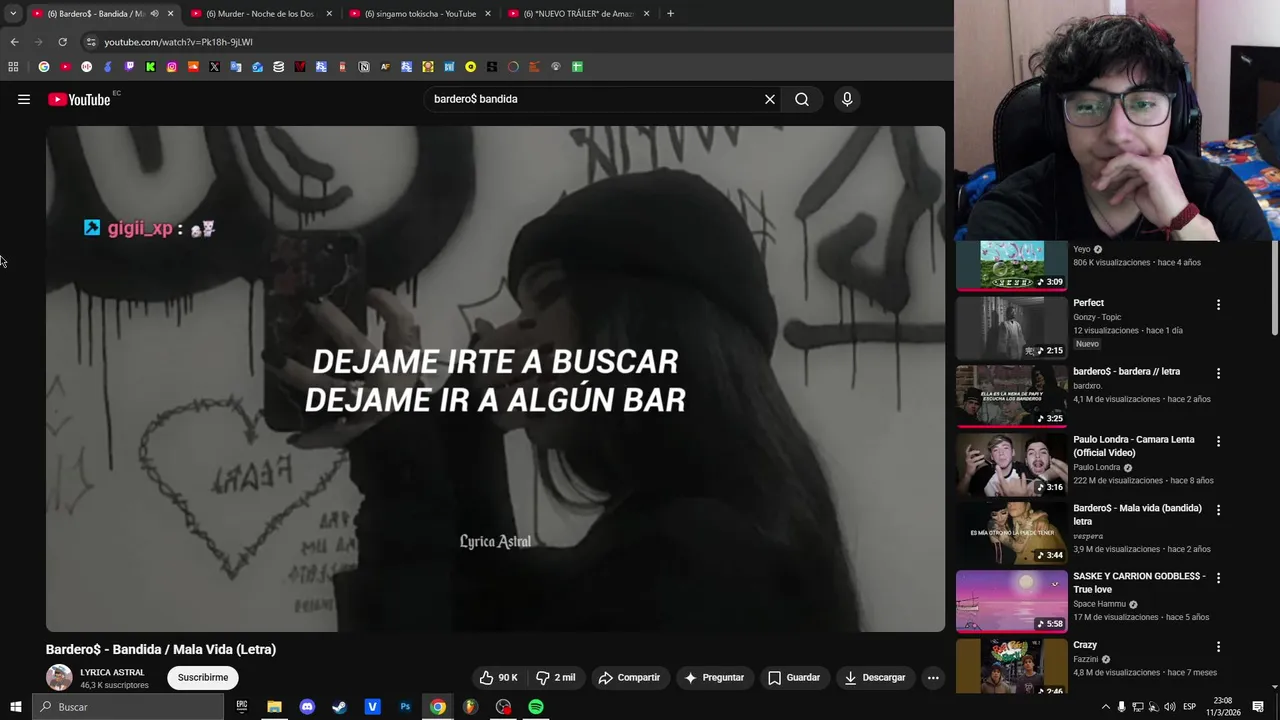
Task: Go back to the previous page
Action: [14, 42]
